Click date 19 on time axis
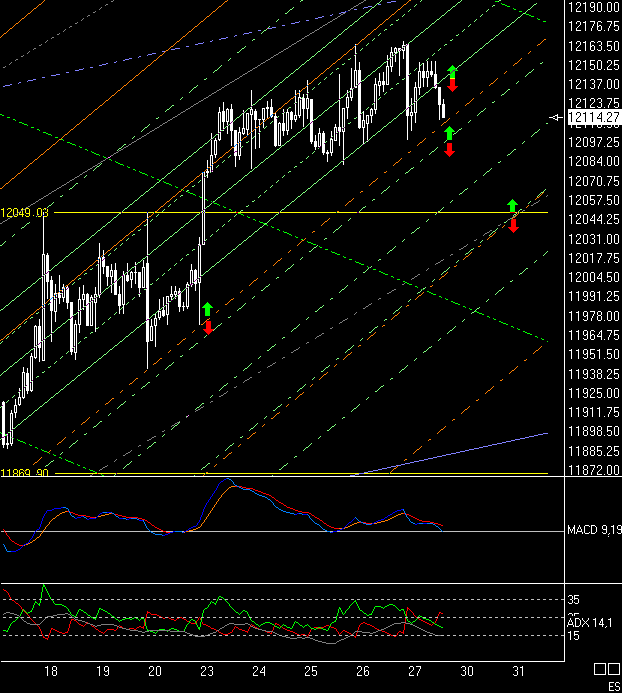 tap(103, 671)
